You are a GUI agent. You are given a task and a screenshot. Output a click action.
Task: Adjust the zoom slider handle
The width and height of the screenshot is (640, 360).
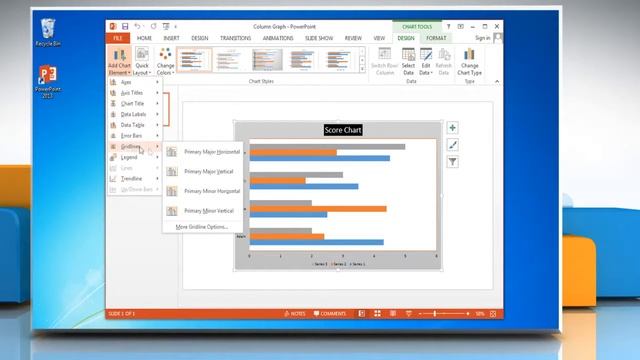(x=435, y=313)
